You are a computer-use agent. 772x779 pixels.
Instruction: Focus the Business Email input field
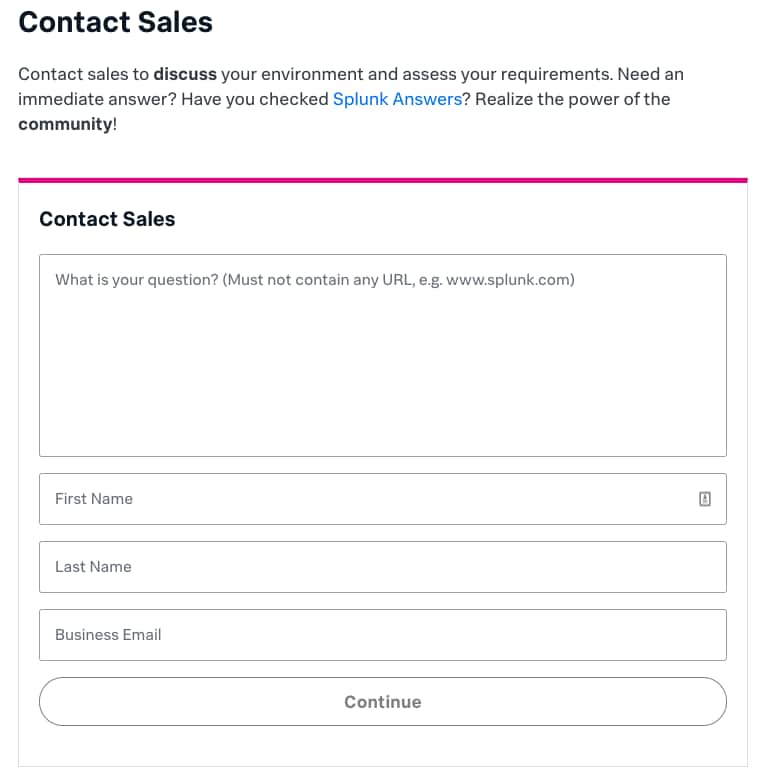(383, 635)
